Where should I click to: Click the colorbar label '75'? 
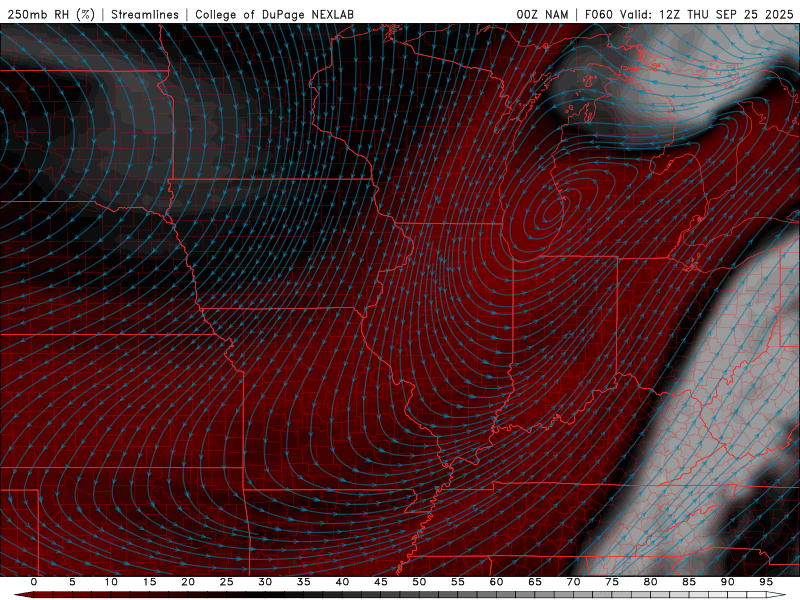tap(612, 582)
